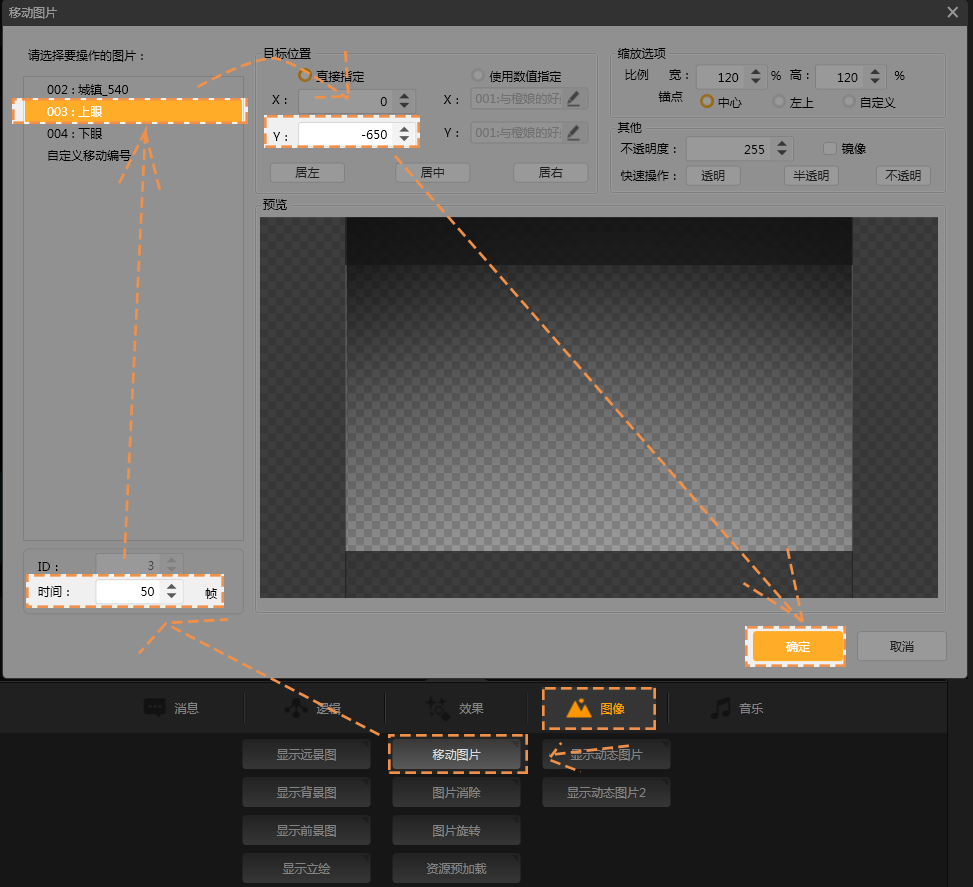Click the 不透明度 value stepper arrows
Viewport: 973px width, 887px height.
click(782, 149)
